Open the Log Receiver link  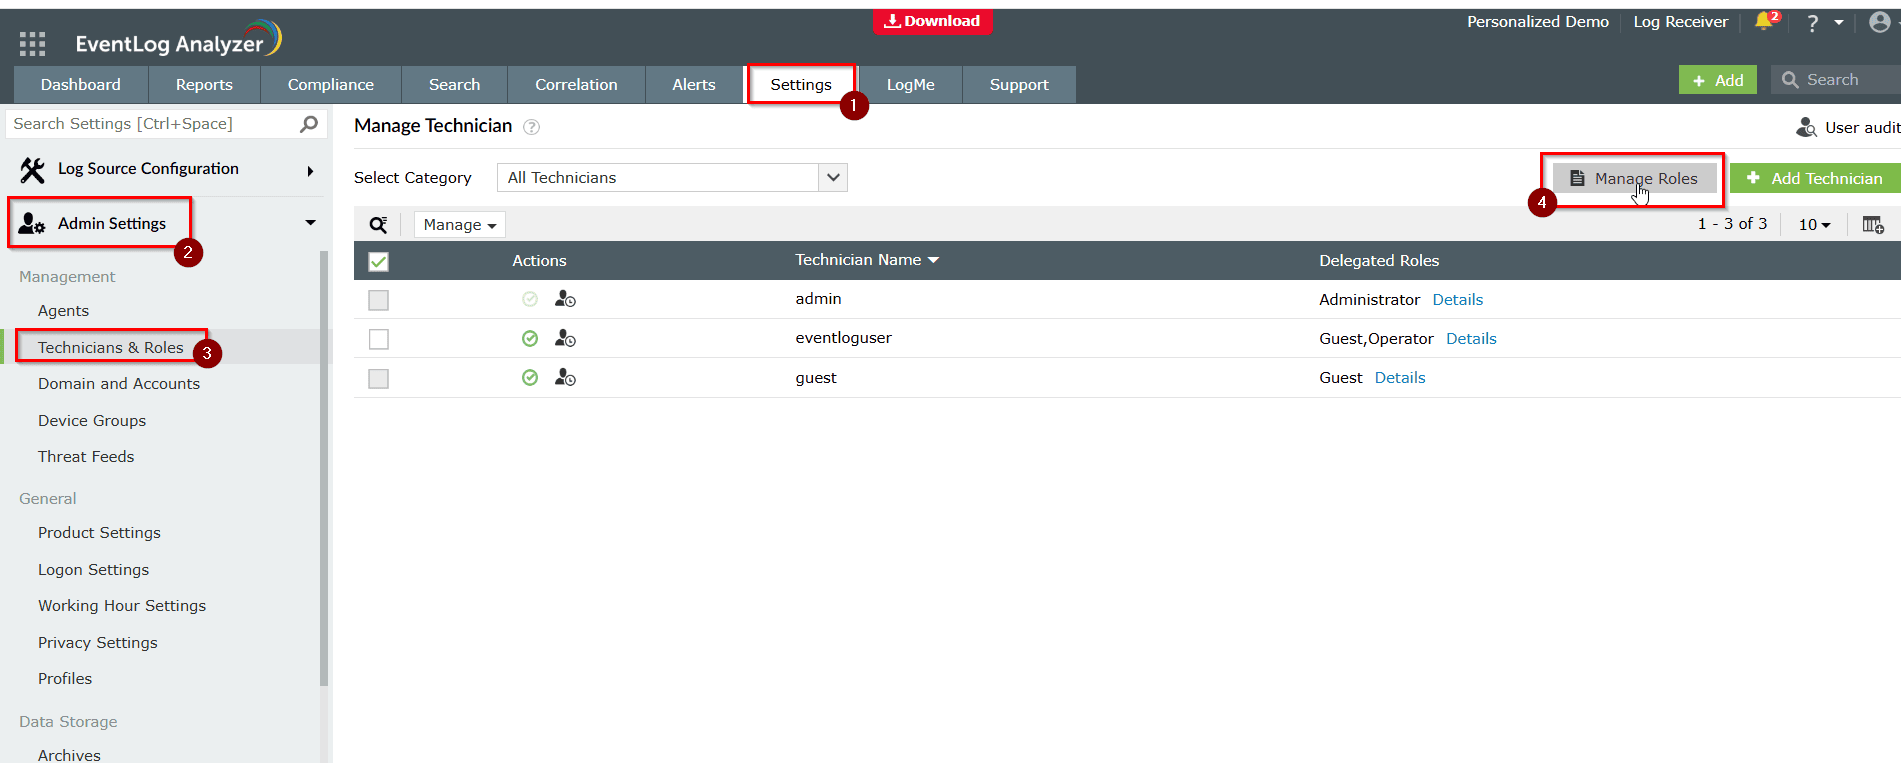click(1680, 22)
